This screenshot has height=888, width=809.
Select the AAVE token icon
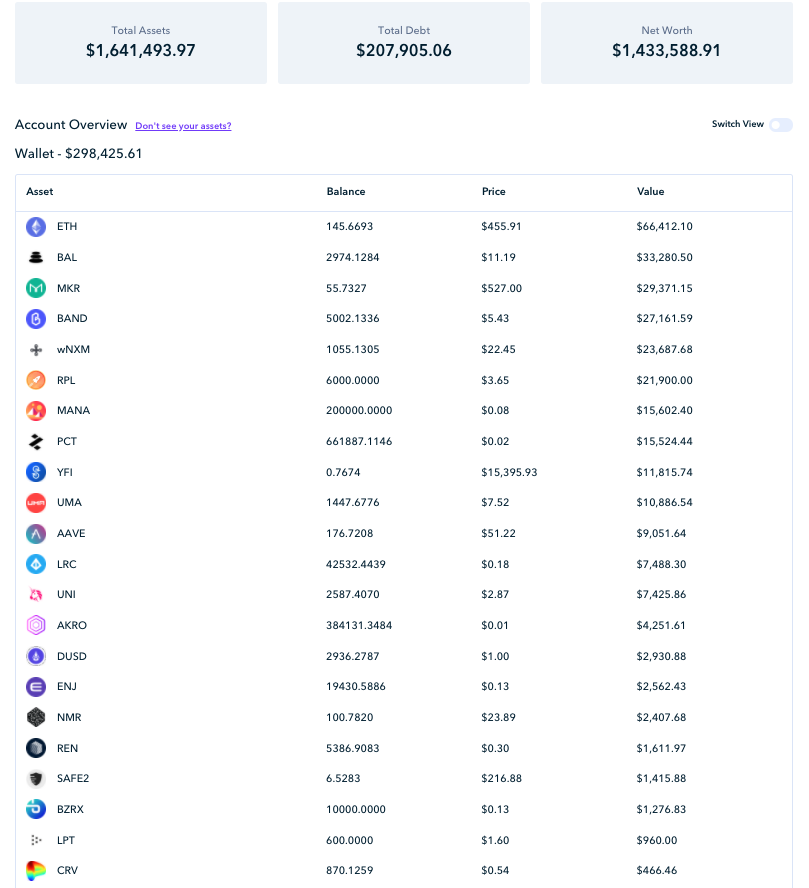(x=36, y=533)
